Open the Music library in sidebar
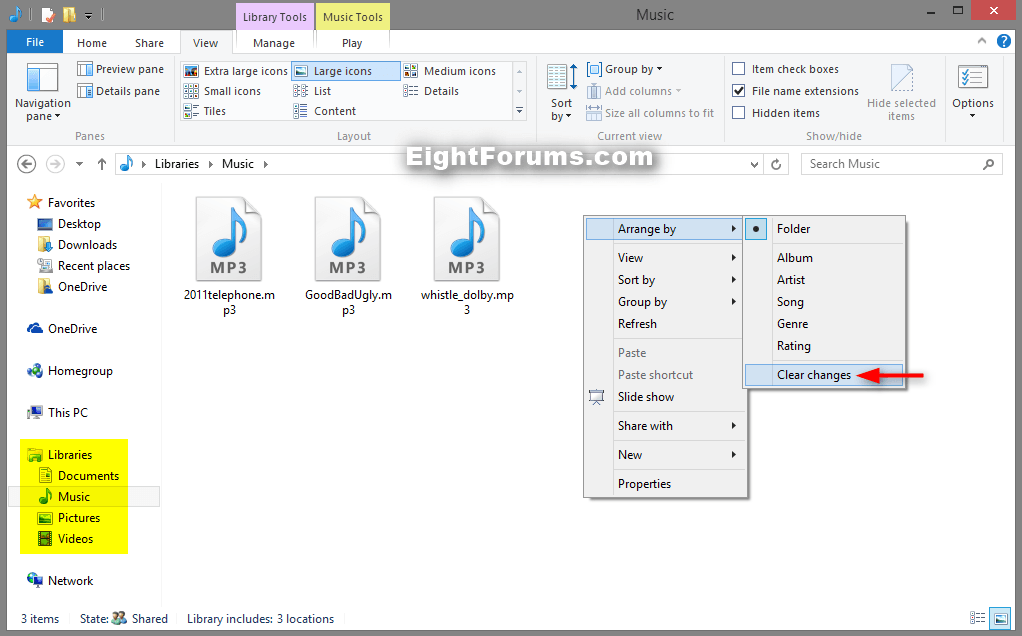The height and width of the screenshot is (636, 1022). 73,497
